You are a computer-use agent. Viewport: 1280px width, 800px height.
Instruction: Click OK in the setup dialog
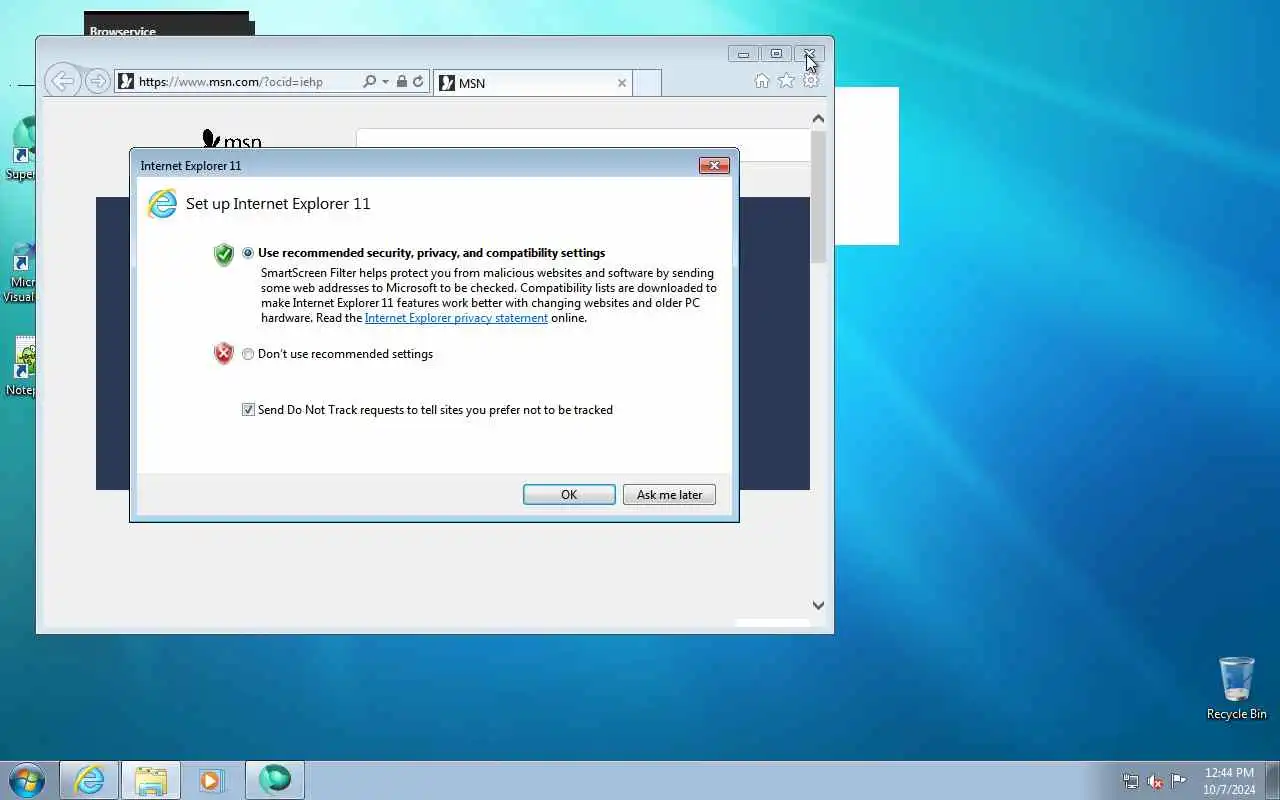(x=569, y=495)
